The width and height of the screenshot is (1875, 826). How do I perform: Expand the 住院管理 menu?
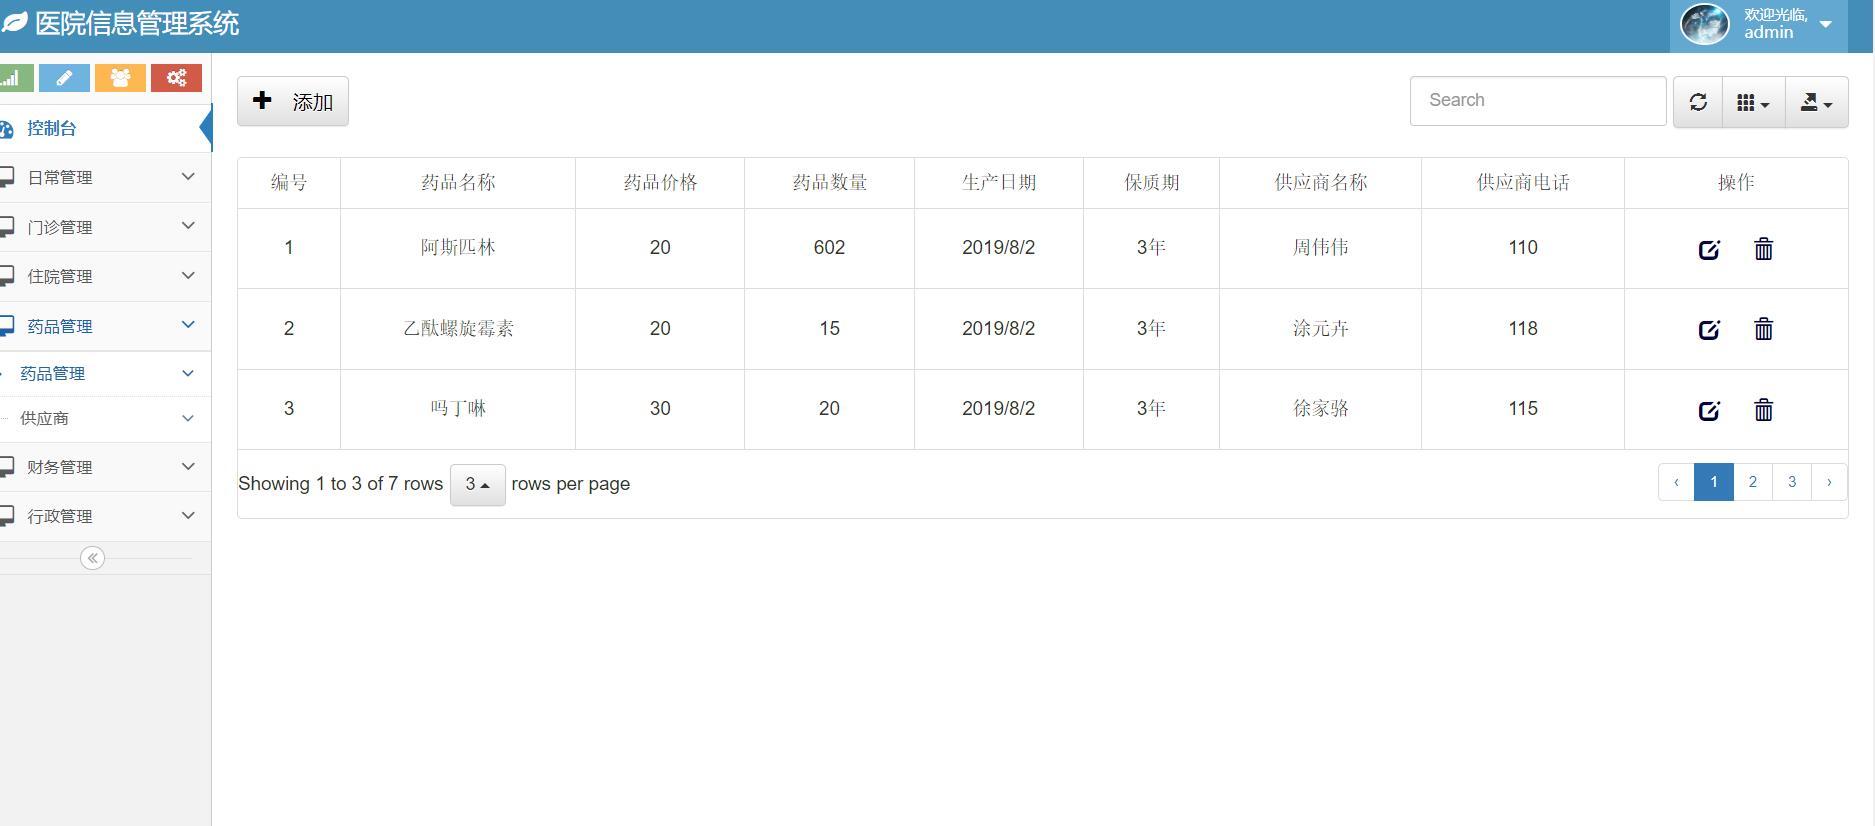point(105,276)
